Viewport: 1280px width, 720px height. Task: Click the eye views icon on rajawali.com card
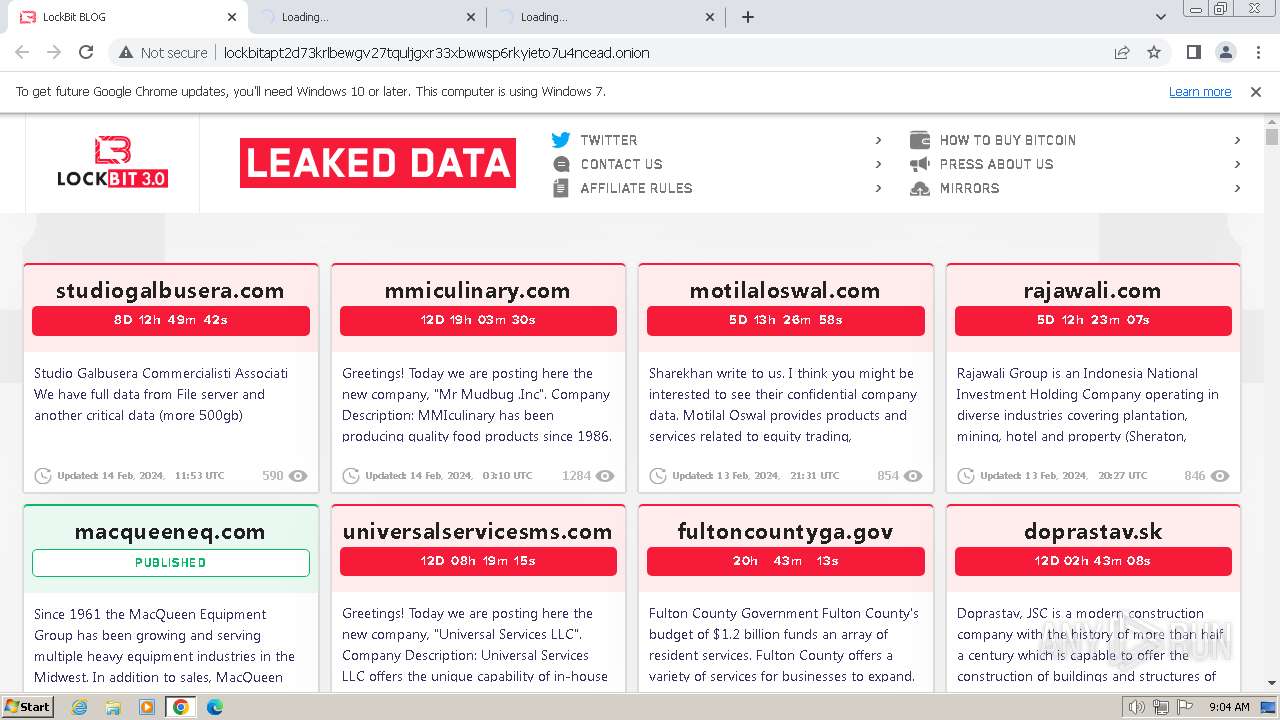[x=1220, y=476]
